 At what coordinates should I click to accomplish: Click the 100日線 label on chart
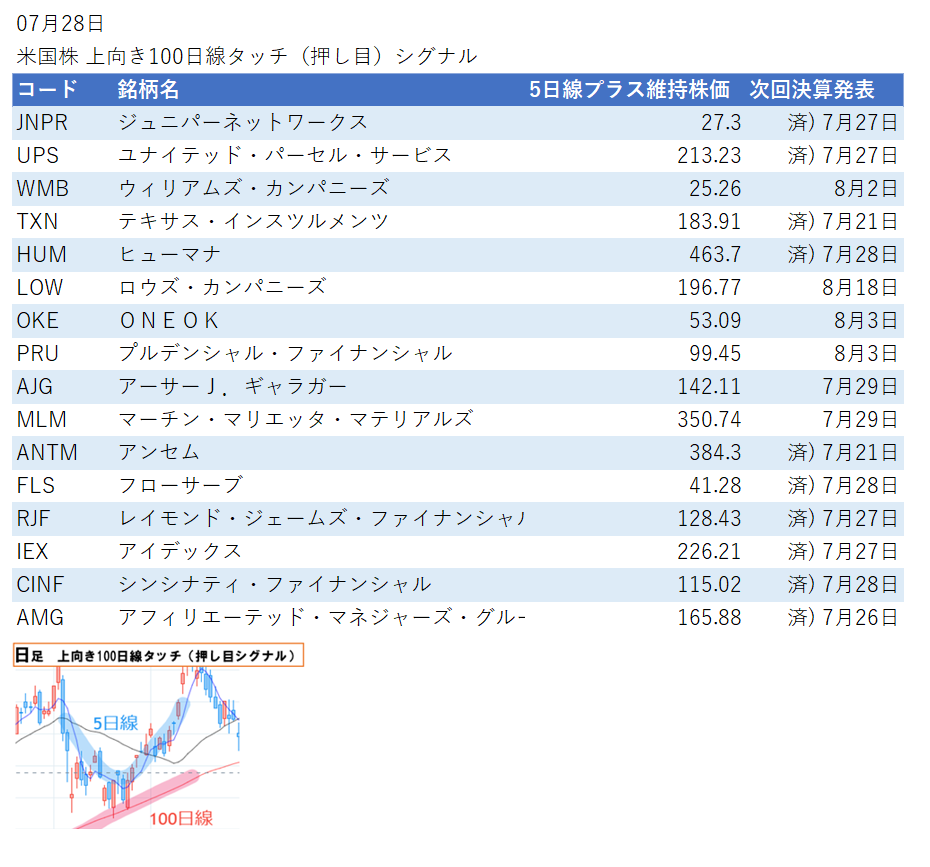(181, 819)
